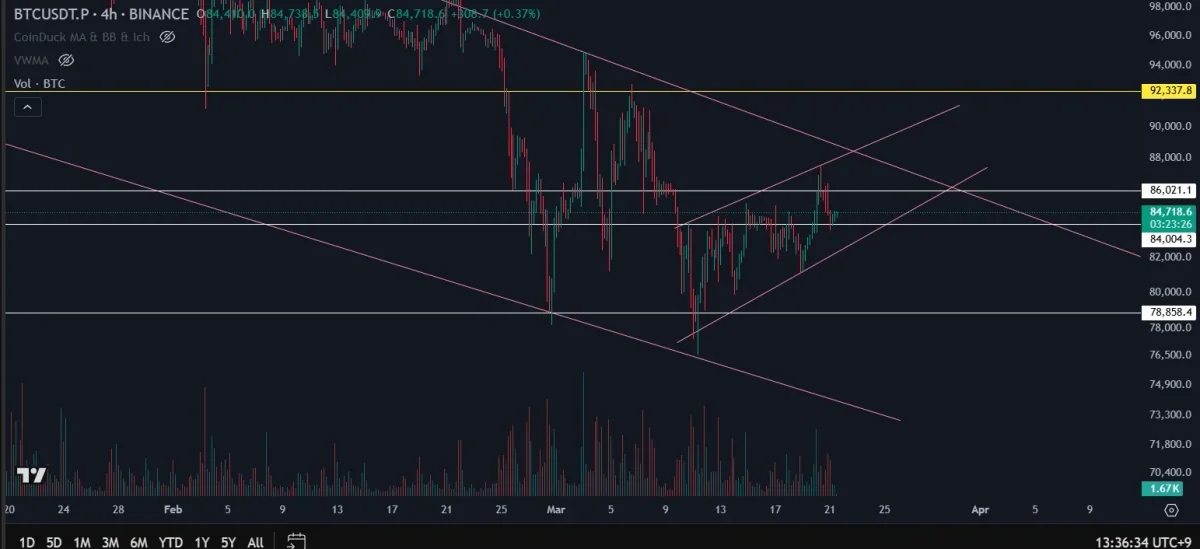Click the 76,500.0 price axis label
This screenshot has width=1200, height=549.
pyautogui.click(x=1169, y=355)
